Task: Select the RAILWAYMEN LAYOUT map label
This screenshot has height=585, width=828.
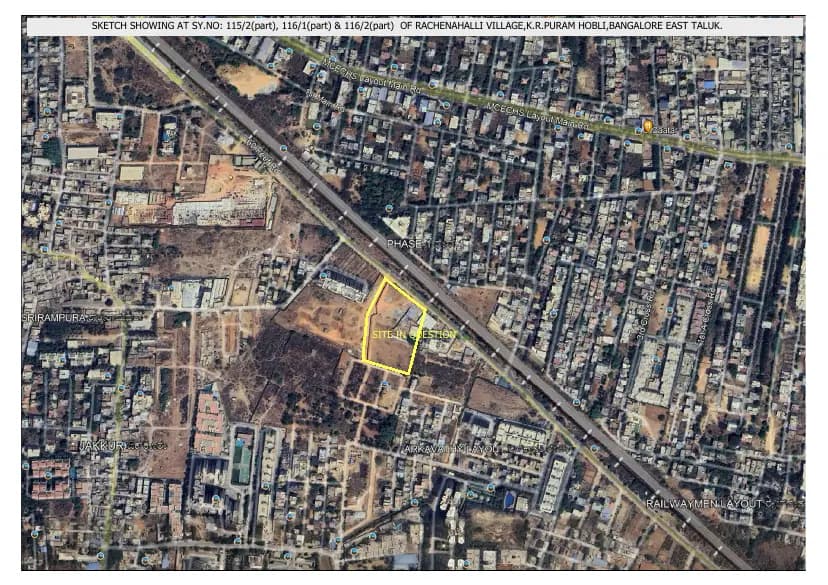Action: click(x=704, y=504)
